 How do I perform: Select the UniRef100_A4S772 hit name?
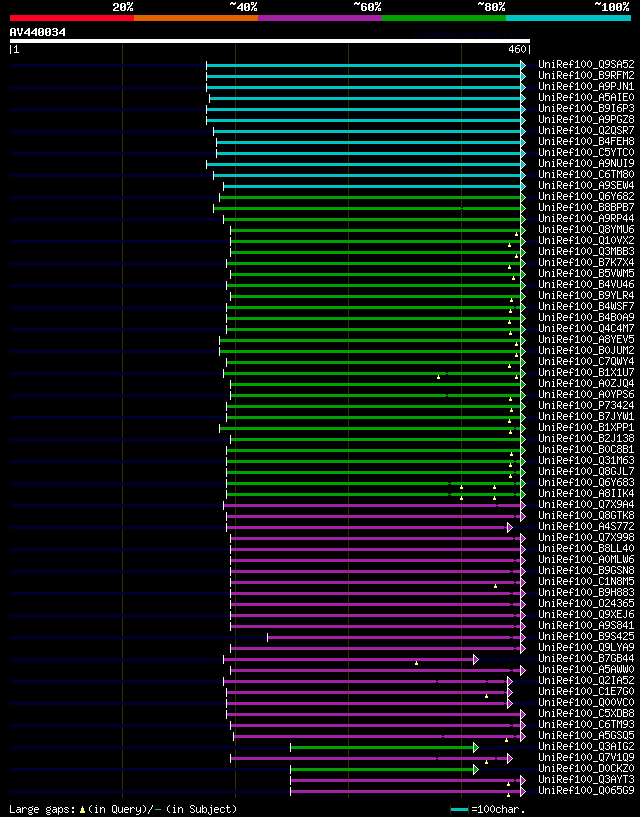(x=586, y=526)
